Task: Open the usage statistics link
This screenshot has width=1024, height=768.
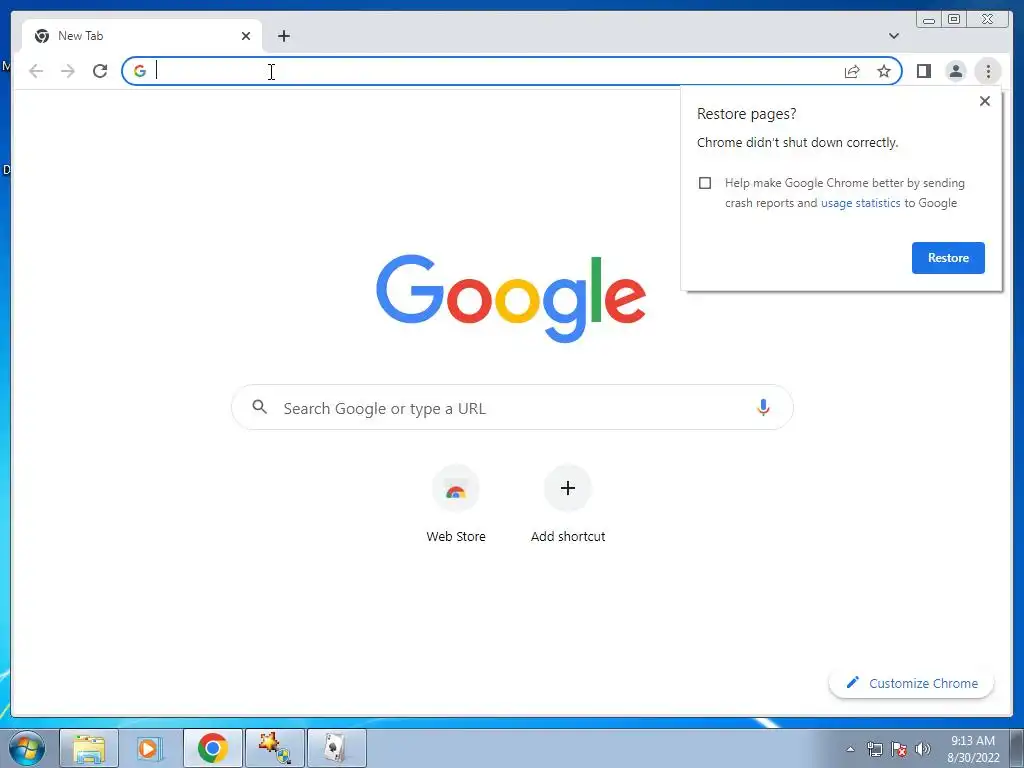Action: [860, 203]
